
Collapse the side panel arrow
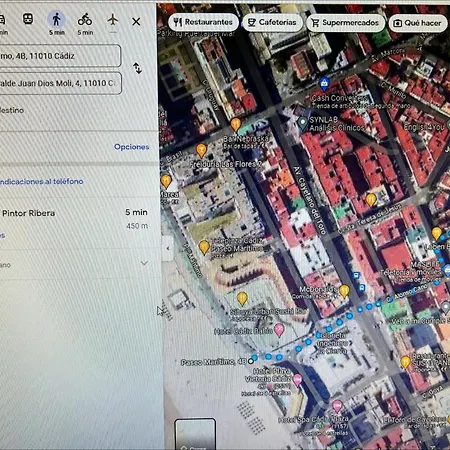pyautogui.click(x=168, y=248)
